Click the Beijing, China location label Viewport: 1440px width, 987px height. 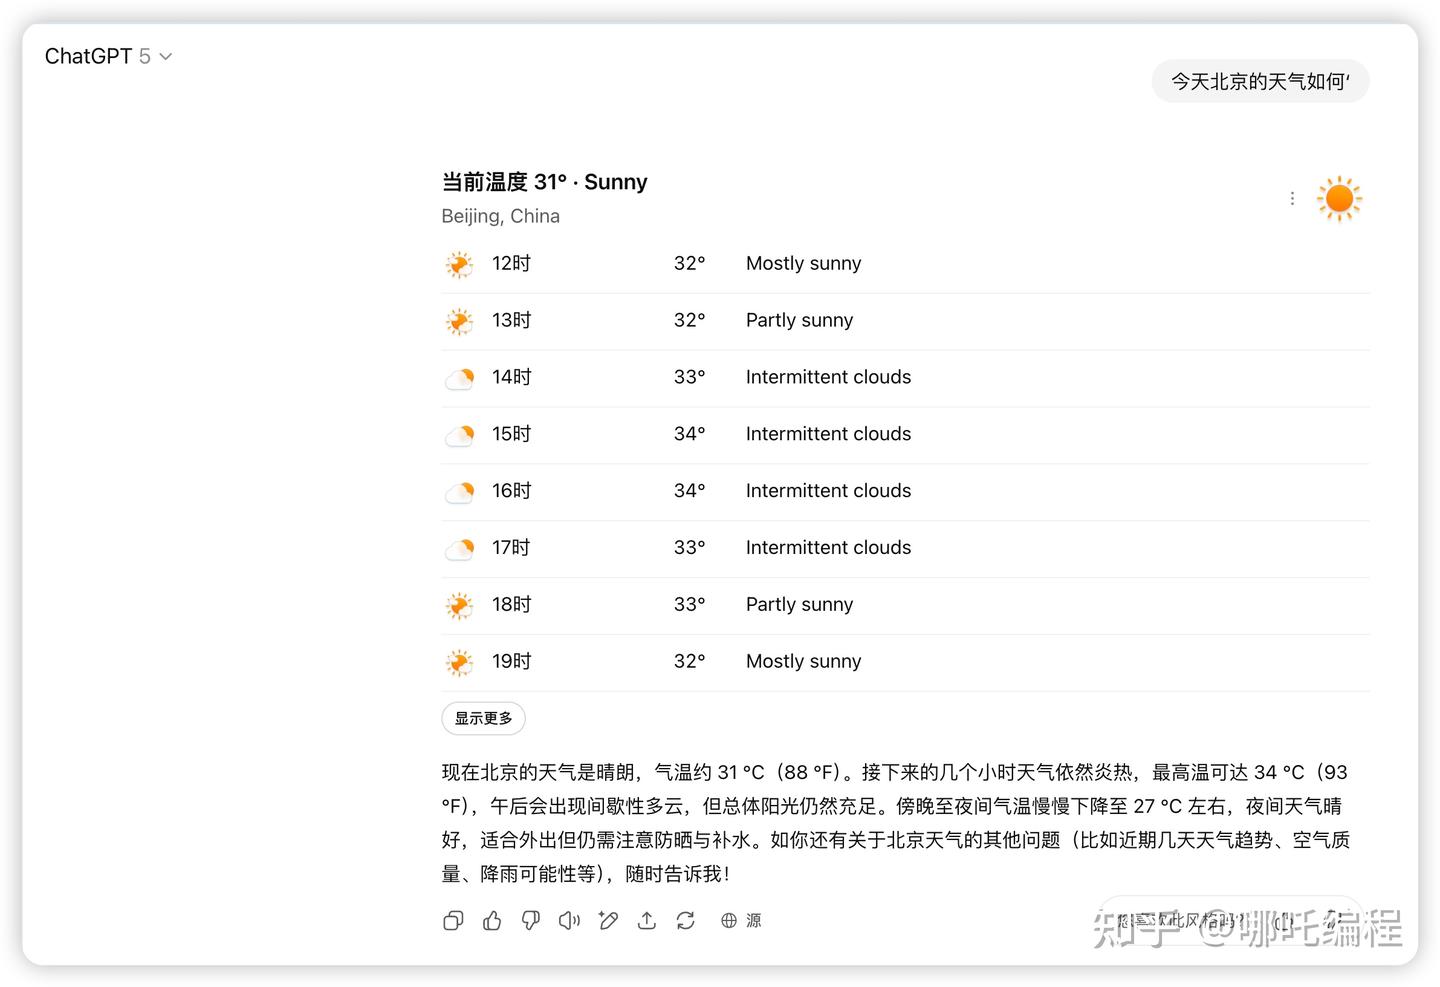(500, 216)
